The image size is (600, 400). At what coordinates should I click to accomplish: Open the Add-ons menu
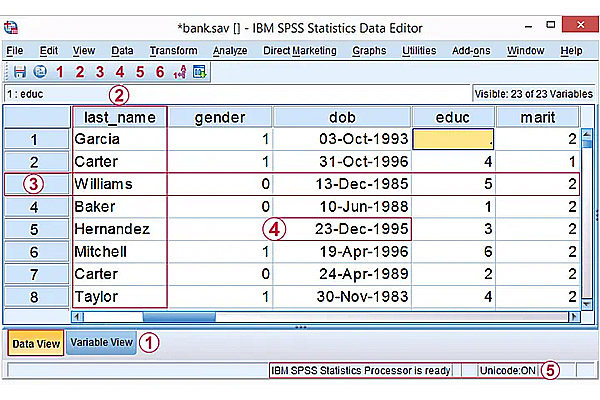(x=471, y=51)
